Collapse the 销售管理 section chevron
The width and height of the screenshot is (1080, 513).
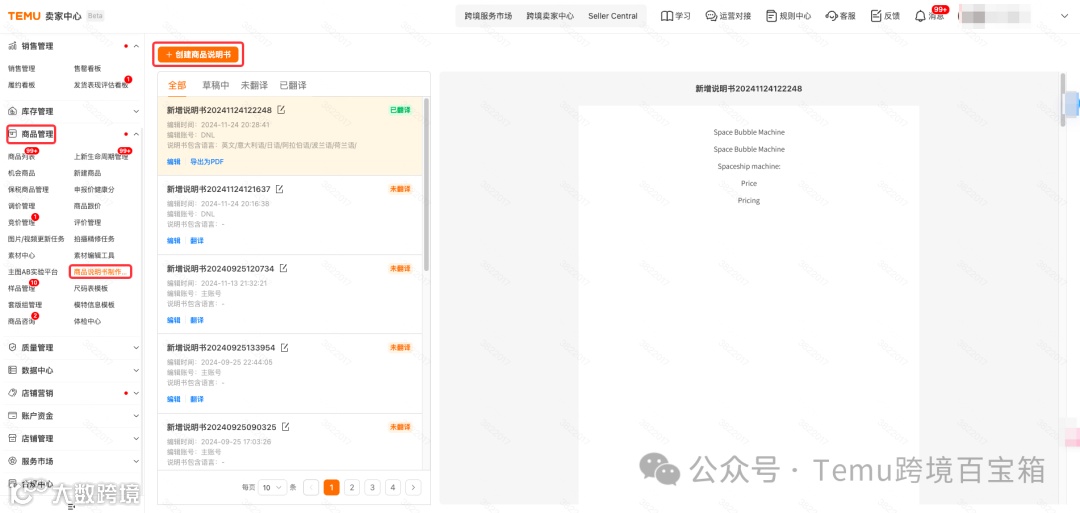(136, 46)
